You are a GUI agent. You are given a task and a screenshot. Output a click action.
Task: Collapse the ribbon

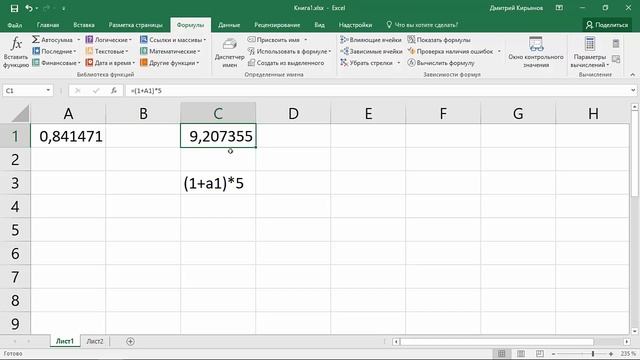(x=633, y=75)
